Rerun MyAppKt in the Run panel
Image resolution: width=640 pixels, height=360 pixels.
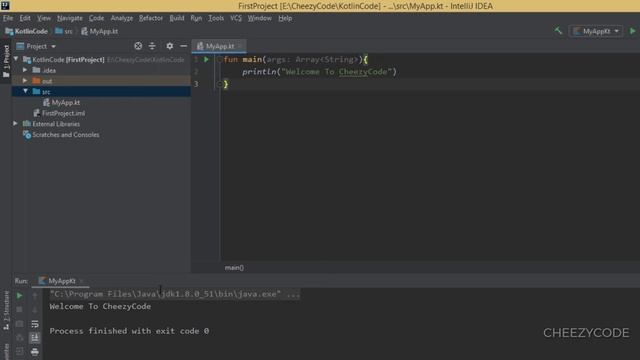[x=20, y=296]
